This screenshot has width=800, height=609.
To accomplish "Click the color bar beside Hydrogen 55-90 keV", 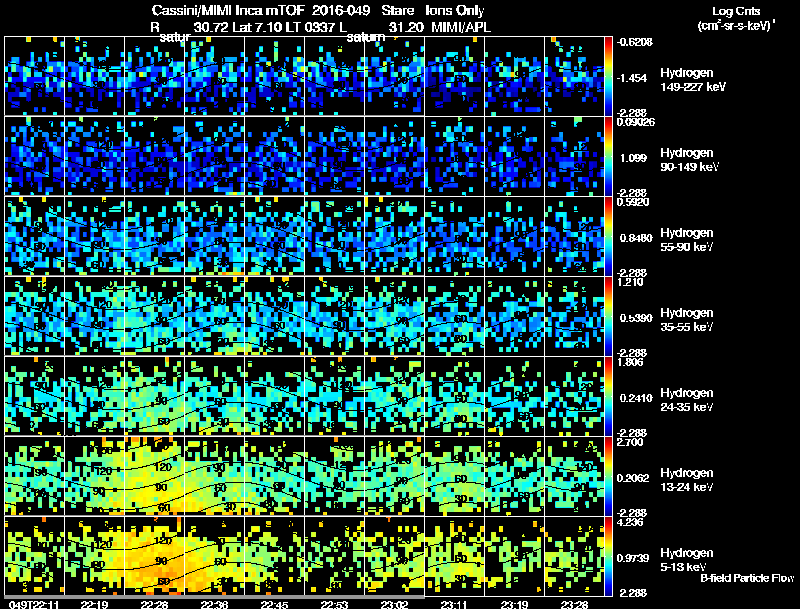I will (608, 236).
